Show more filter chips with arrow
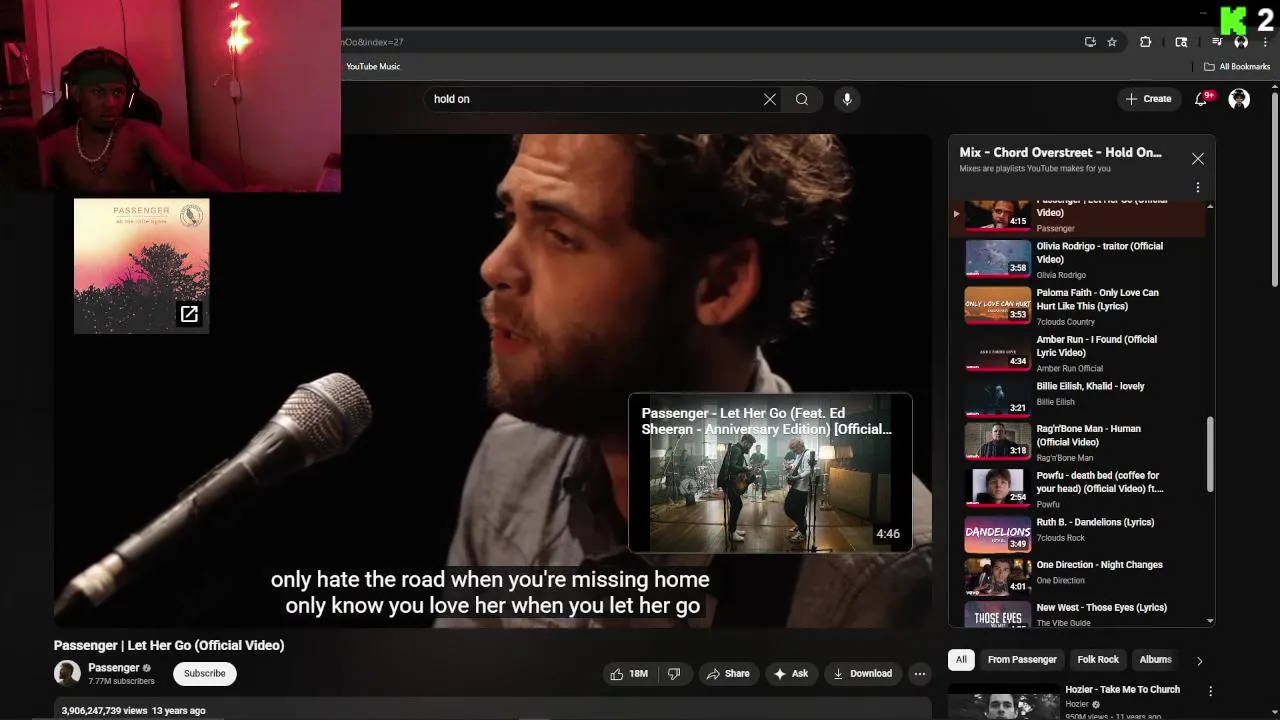Image resolution: width=1280 pixels, height=720 pixels. pyautogui.click(x=1199, y=660)
